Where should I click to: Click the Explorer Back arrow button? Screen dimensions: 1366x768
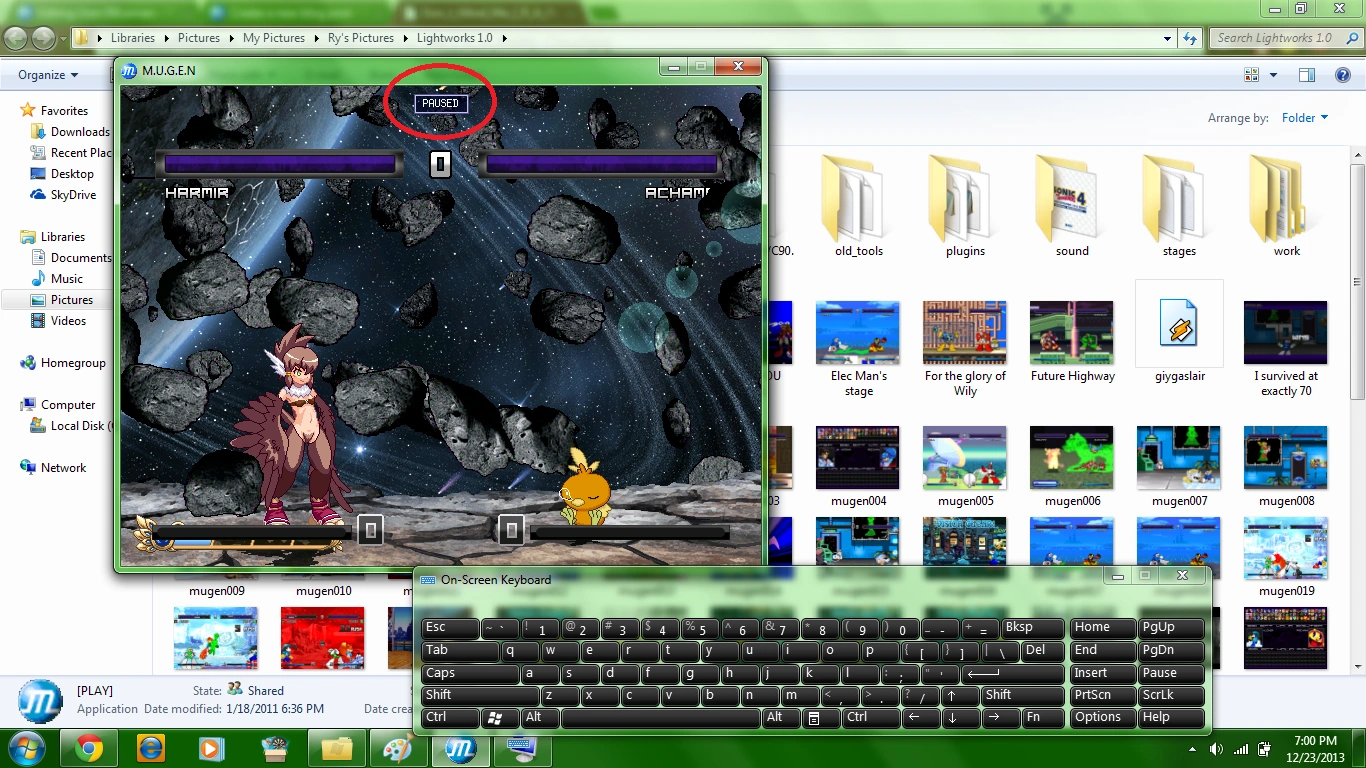tap(16, 38)
